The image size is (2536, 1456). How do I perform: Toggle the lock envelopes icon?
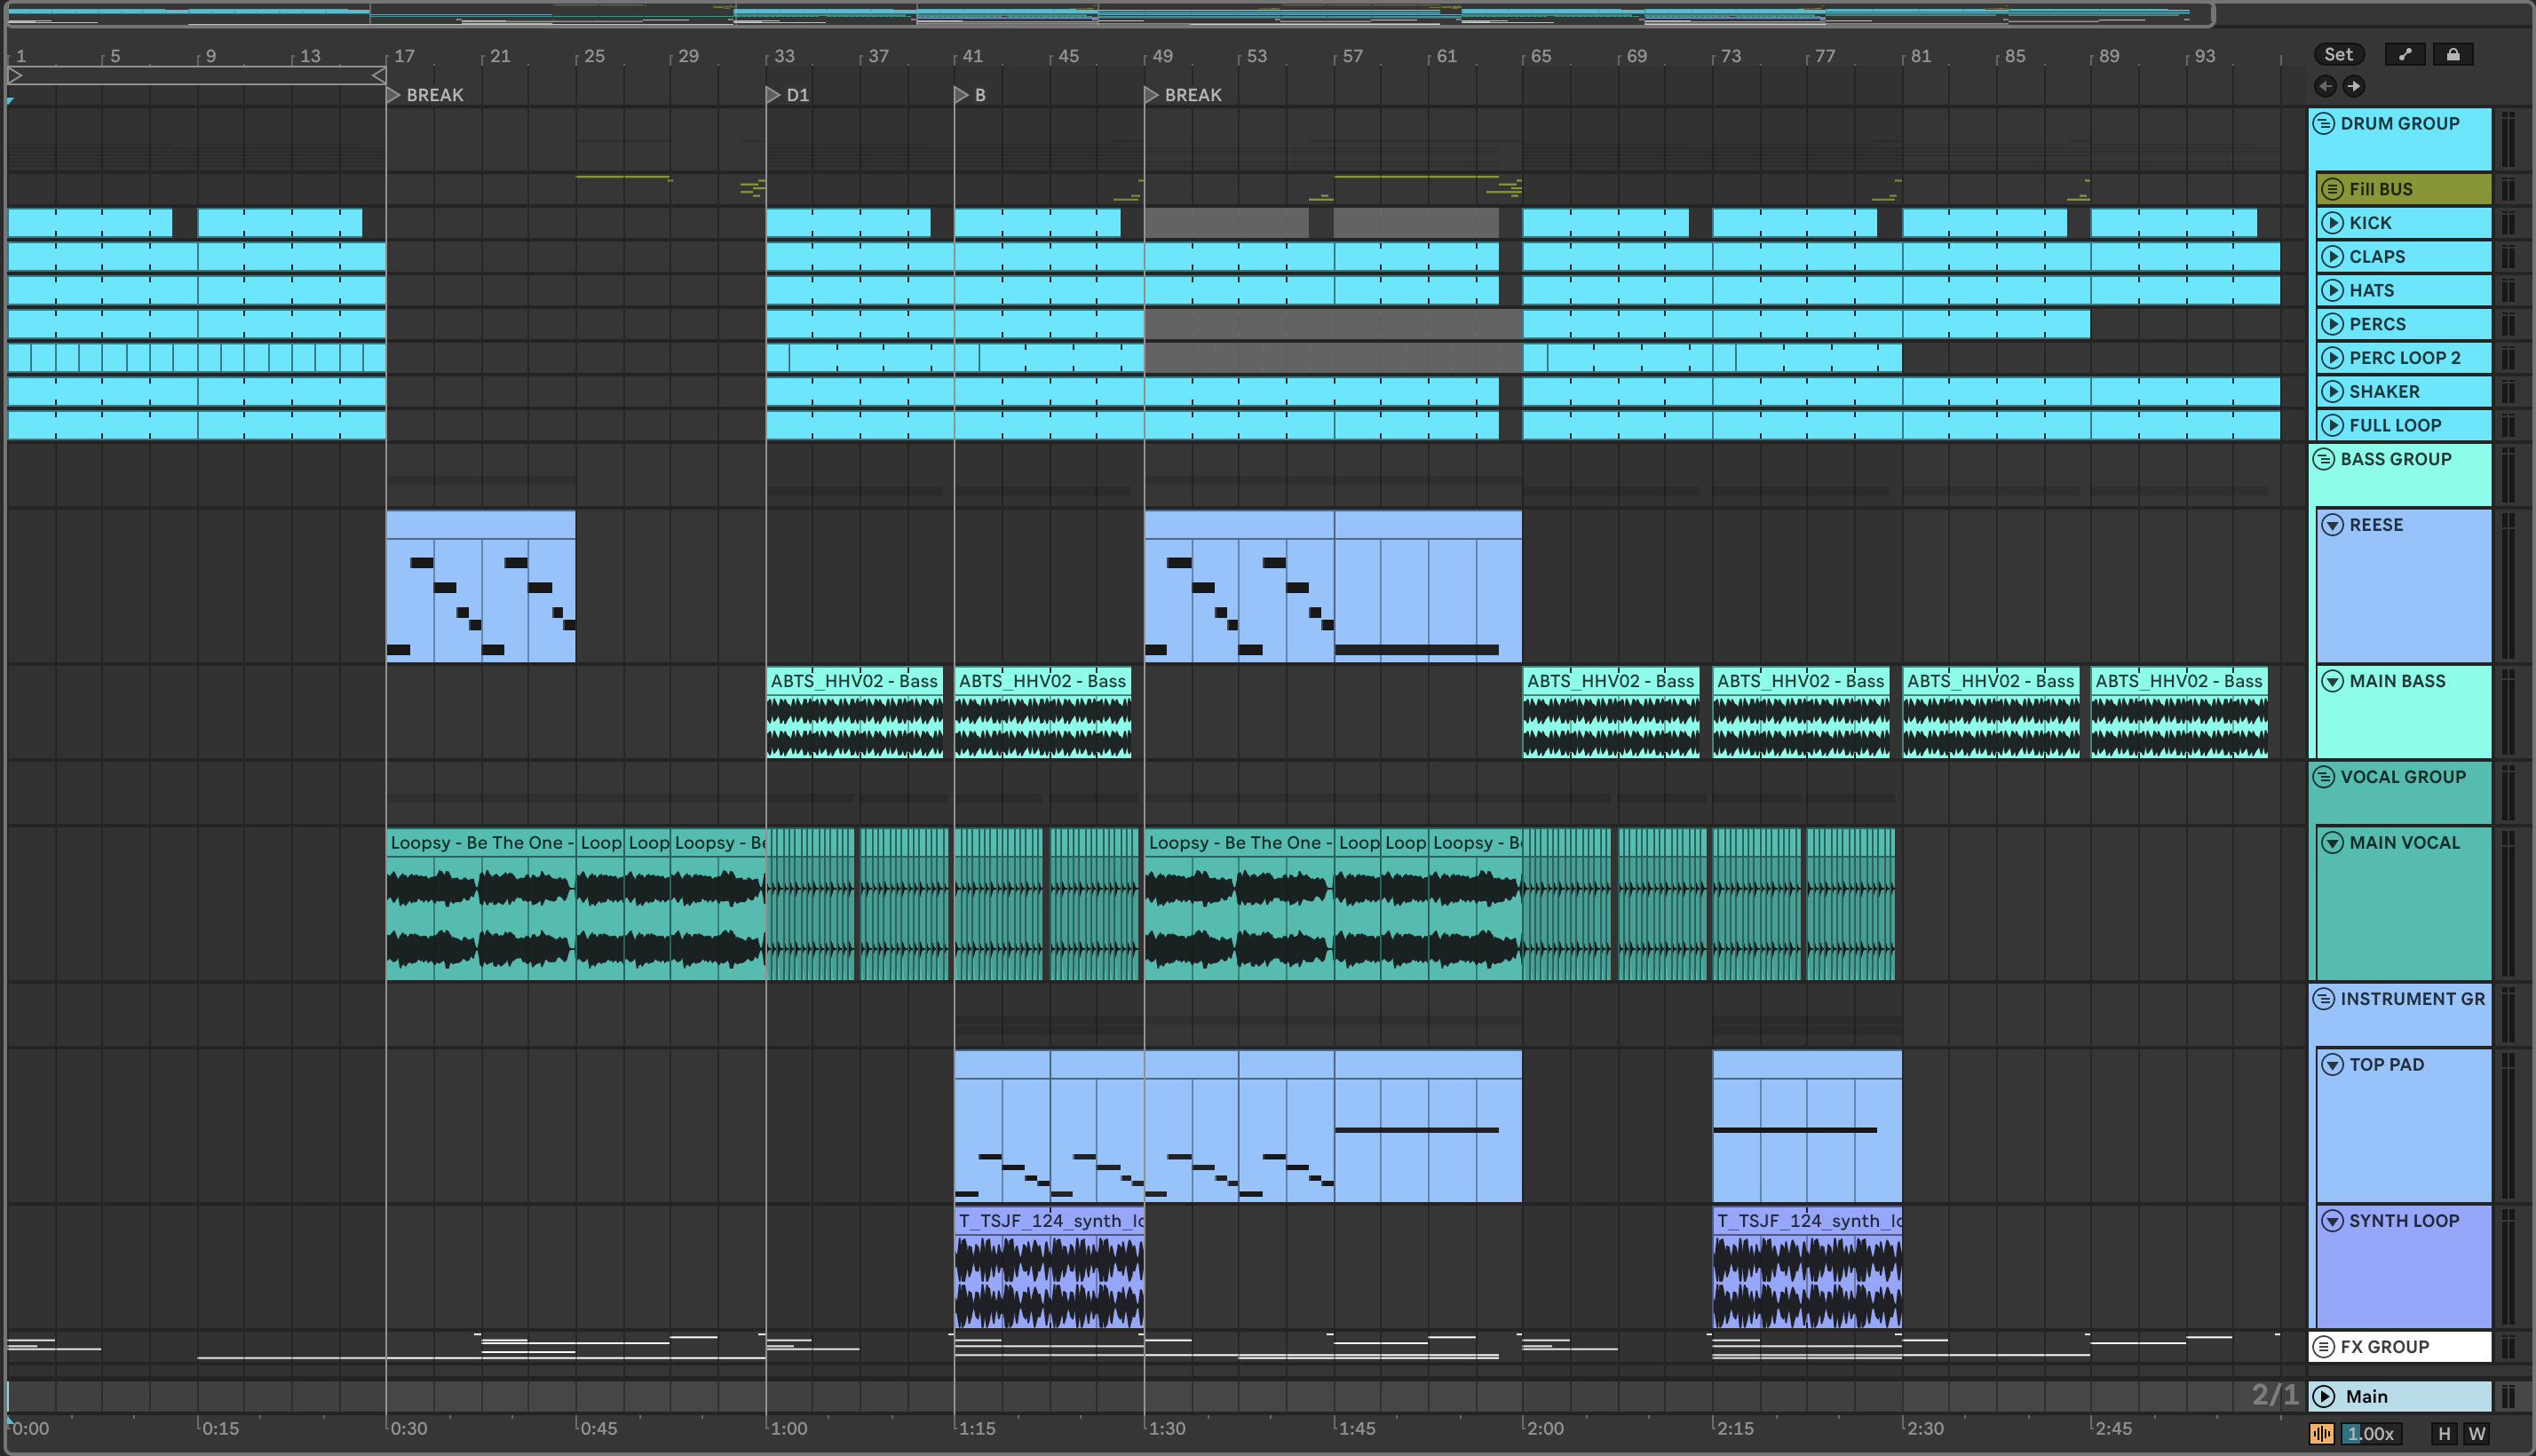(2452, 54)
